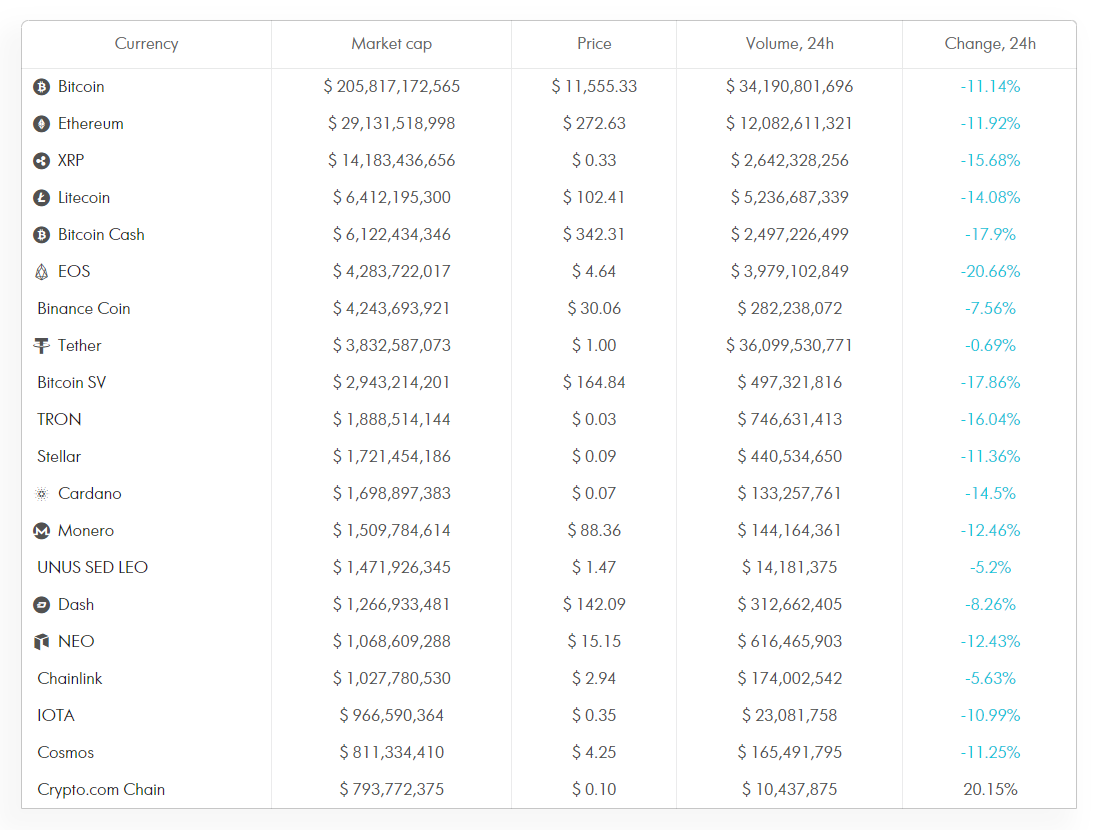Click Litecoin price $ 102.41

[x=594, y=198]
